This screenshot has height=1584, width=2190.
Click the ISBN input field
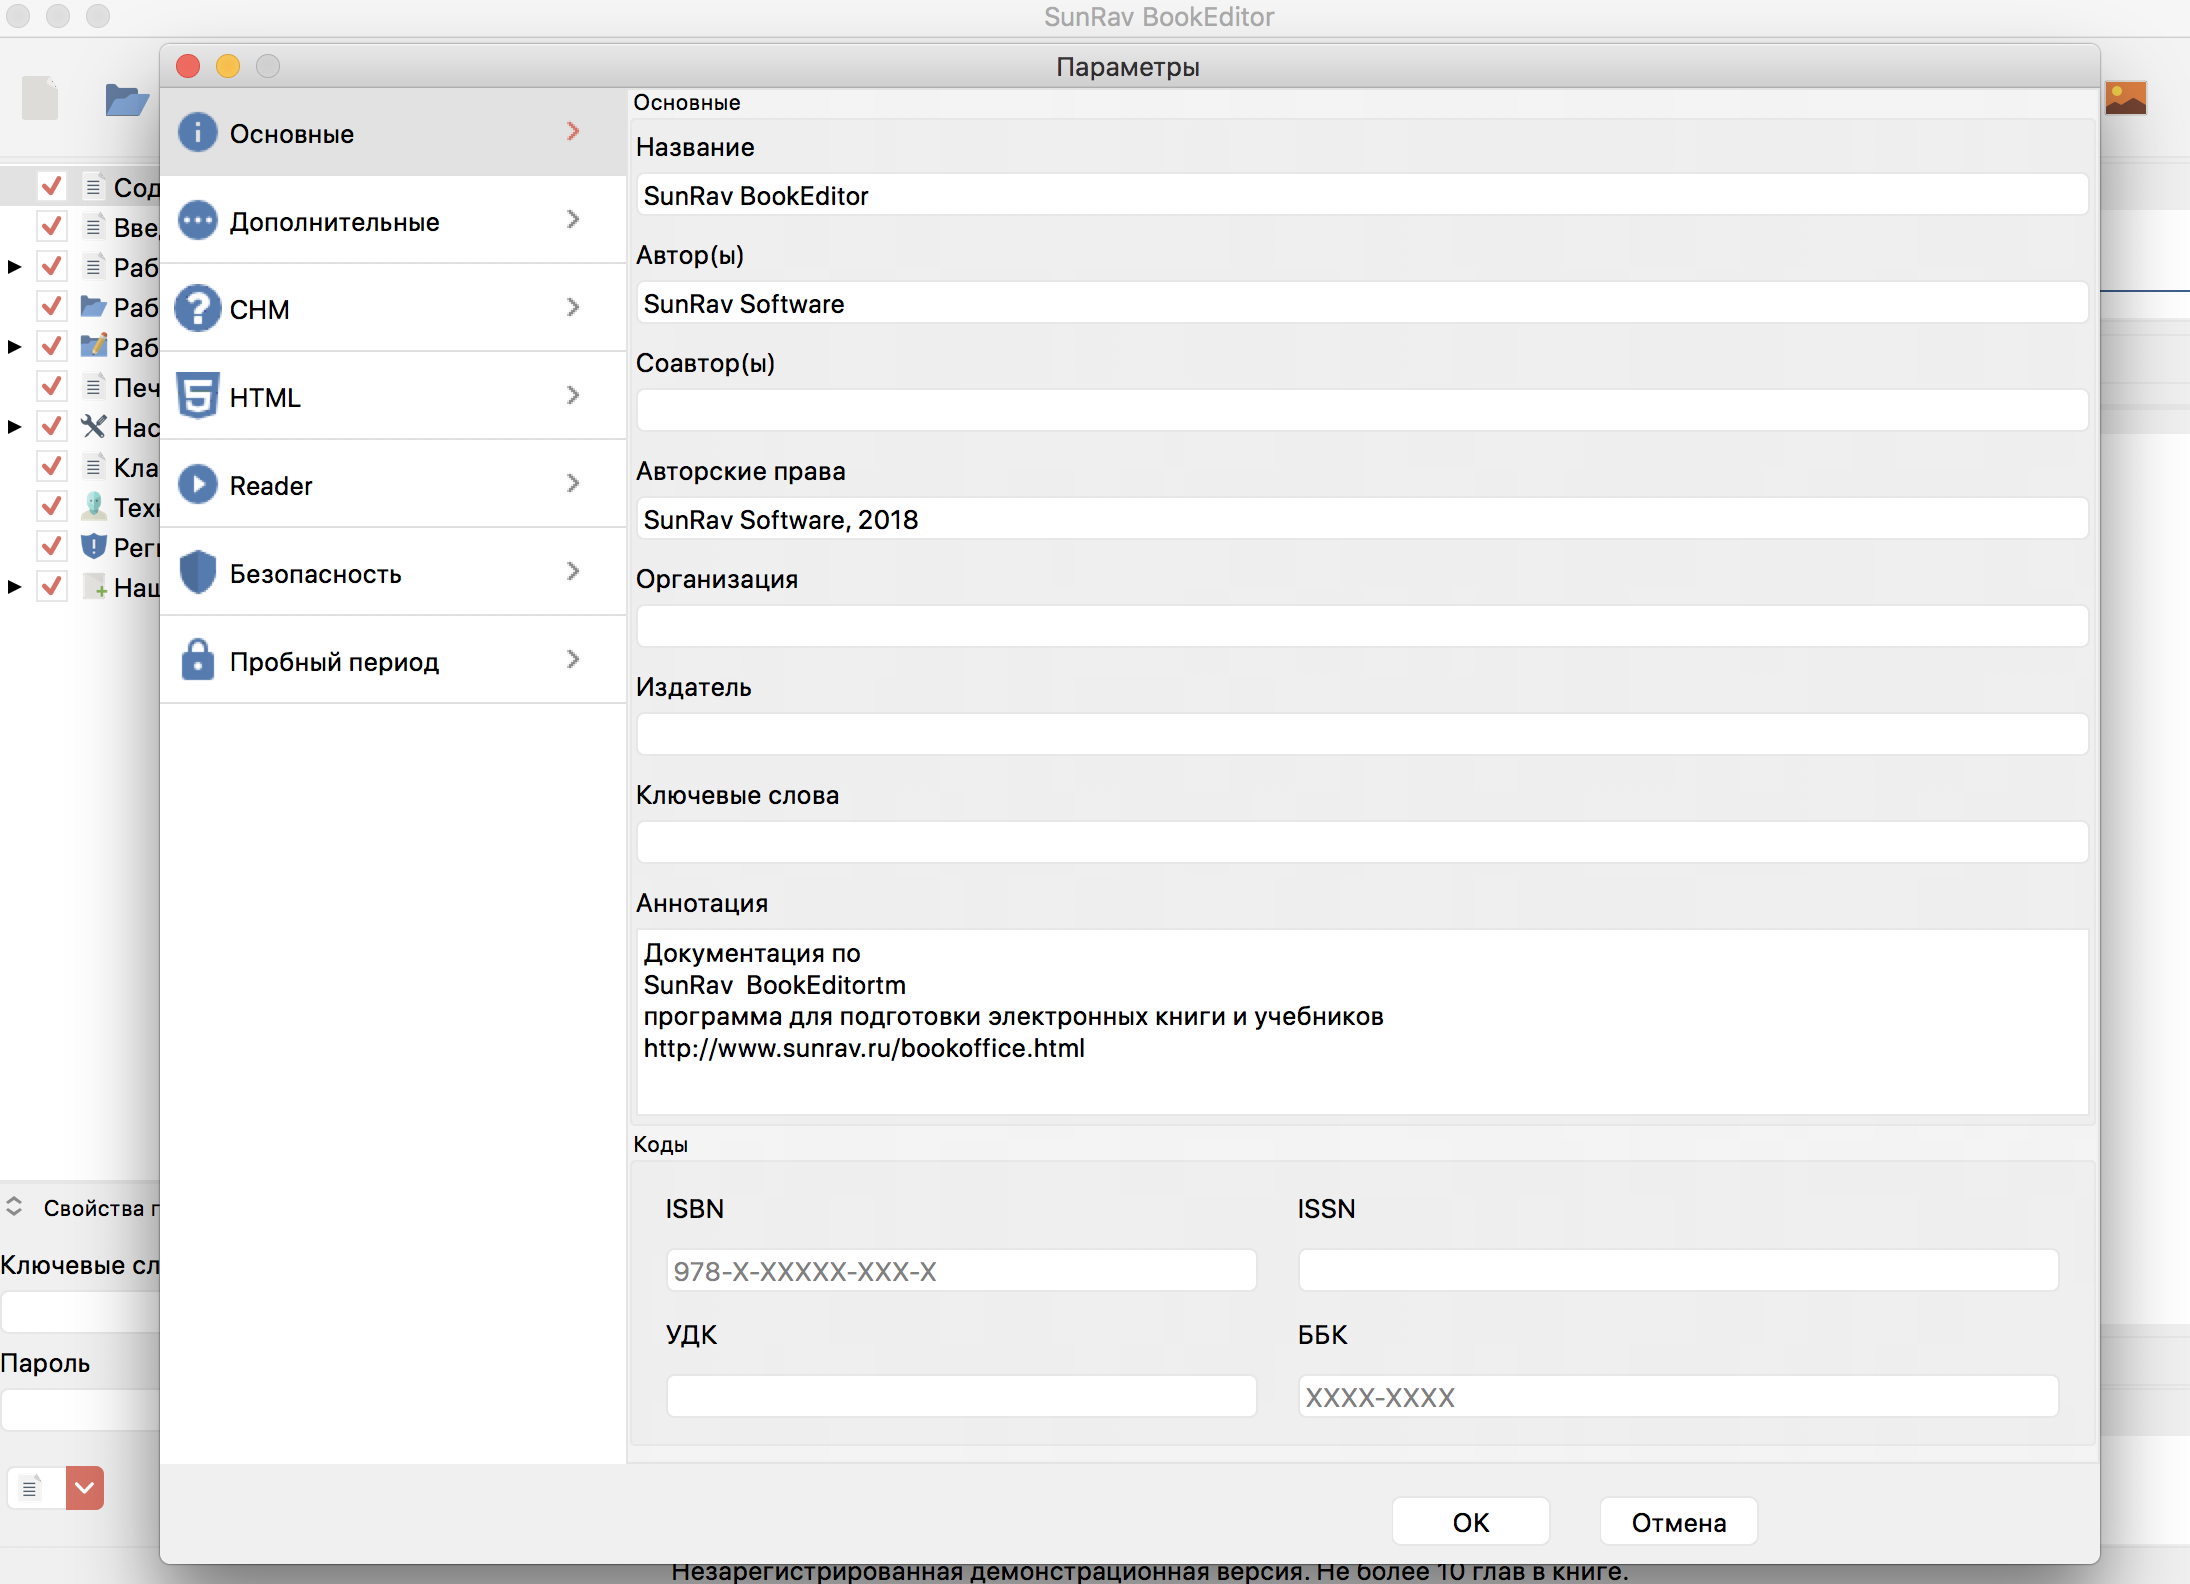961,1271
